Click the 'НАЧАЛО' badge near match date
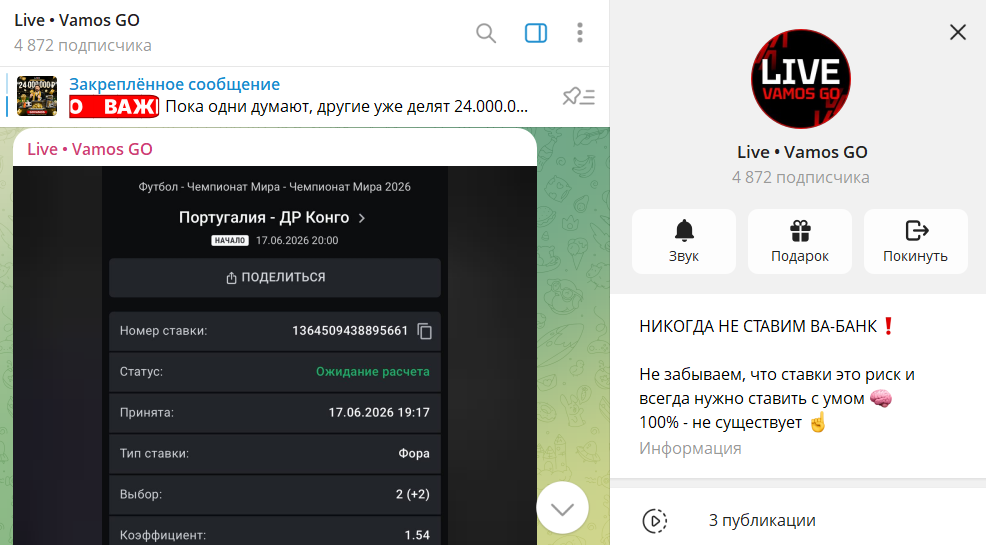The height and width of the screenshot is (545, 986). click(230, 240)
